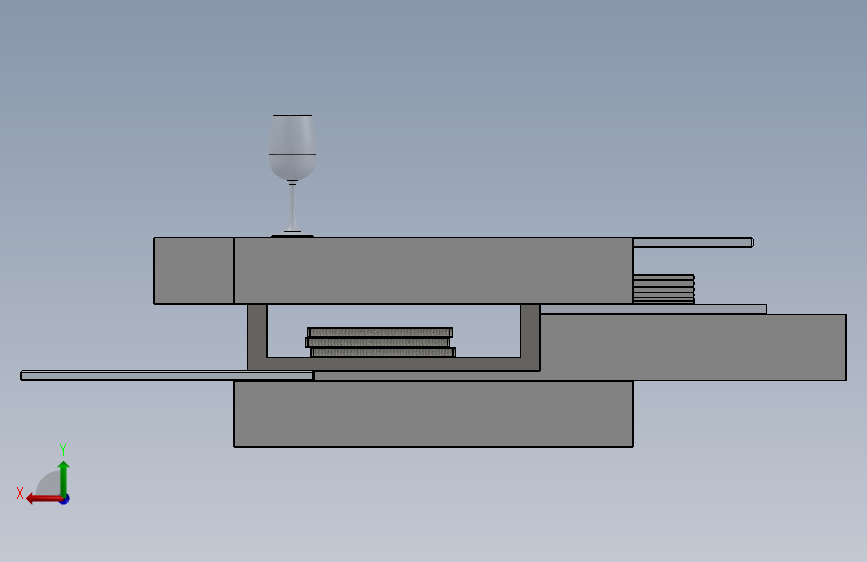Select the stack of three pads inside the opening
This screenshot has width=867, height=562.
[x=380, y=342]
